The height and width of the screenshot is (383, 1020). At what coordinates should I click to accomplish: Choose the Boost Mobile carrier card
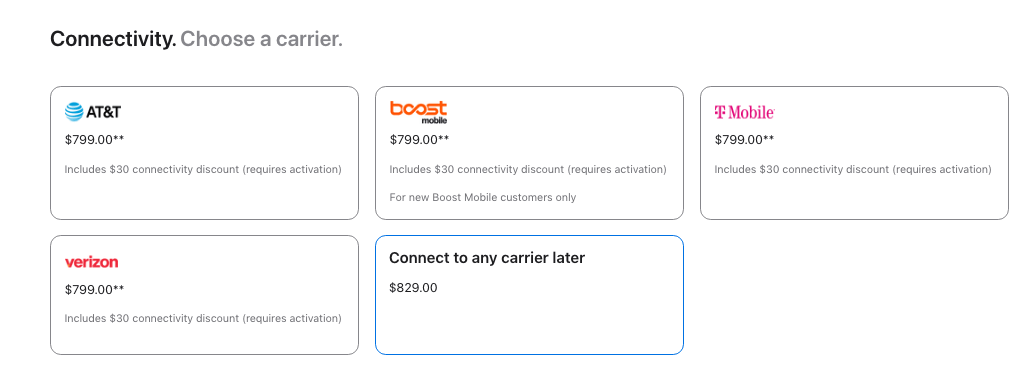(x=530, y=153)
